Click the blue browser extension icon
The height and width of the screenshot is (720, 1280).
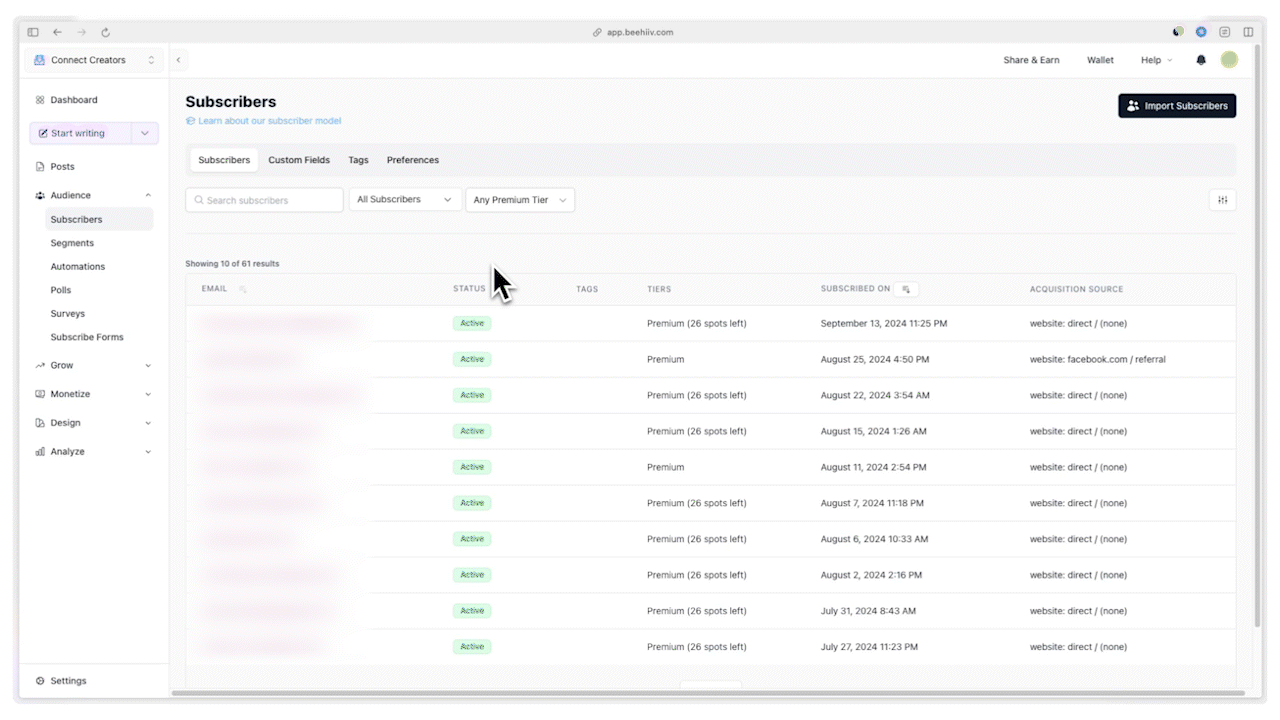1201,32
